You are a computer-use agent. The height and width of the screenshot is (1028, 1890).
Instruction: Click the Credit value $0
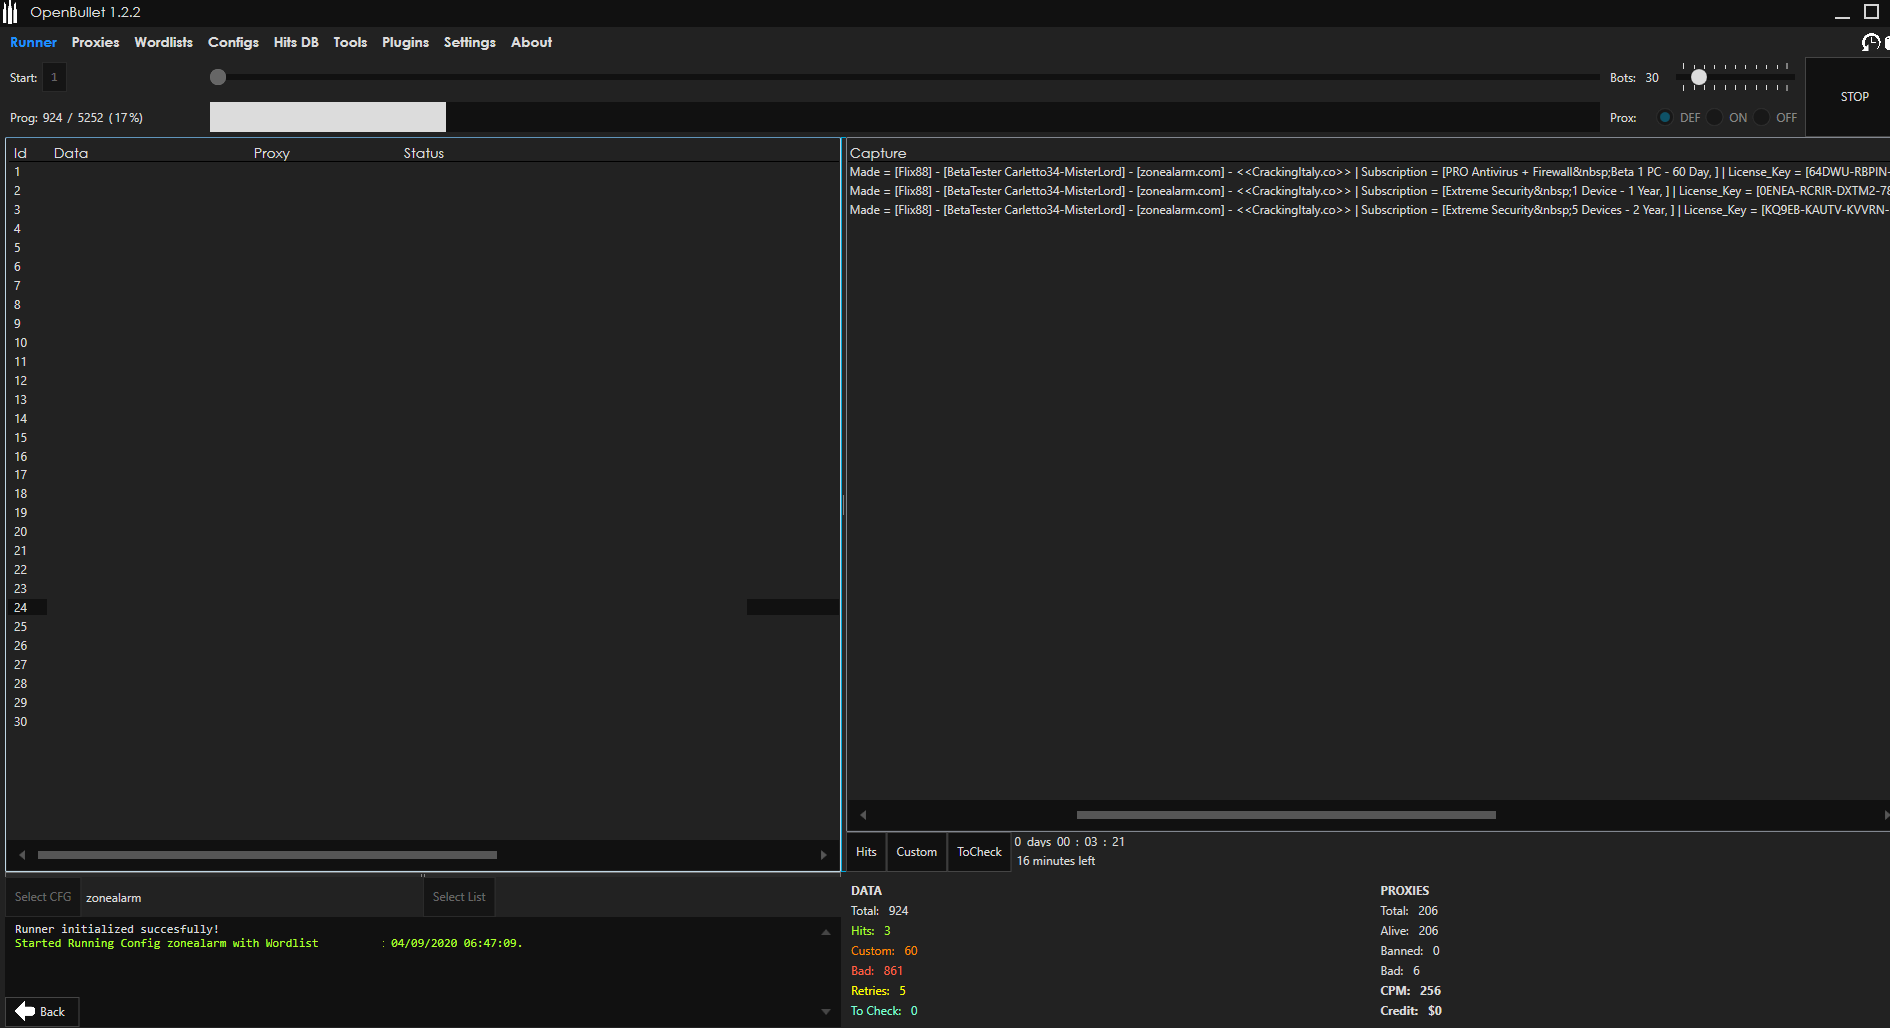(1435, 1011)
